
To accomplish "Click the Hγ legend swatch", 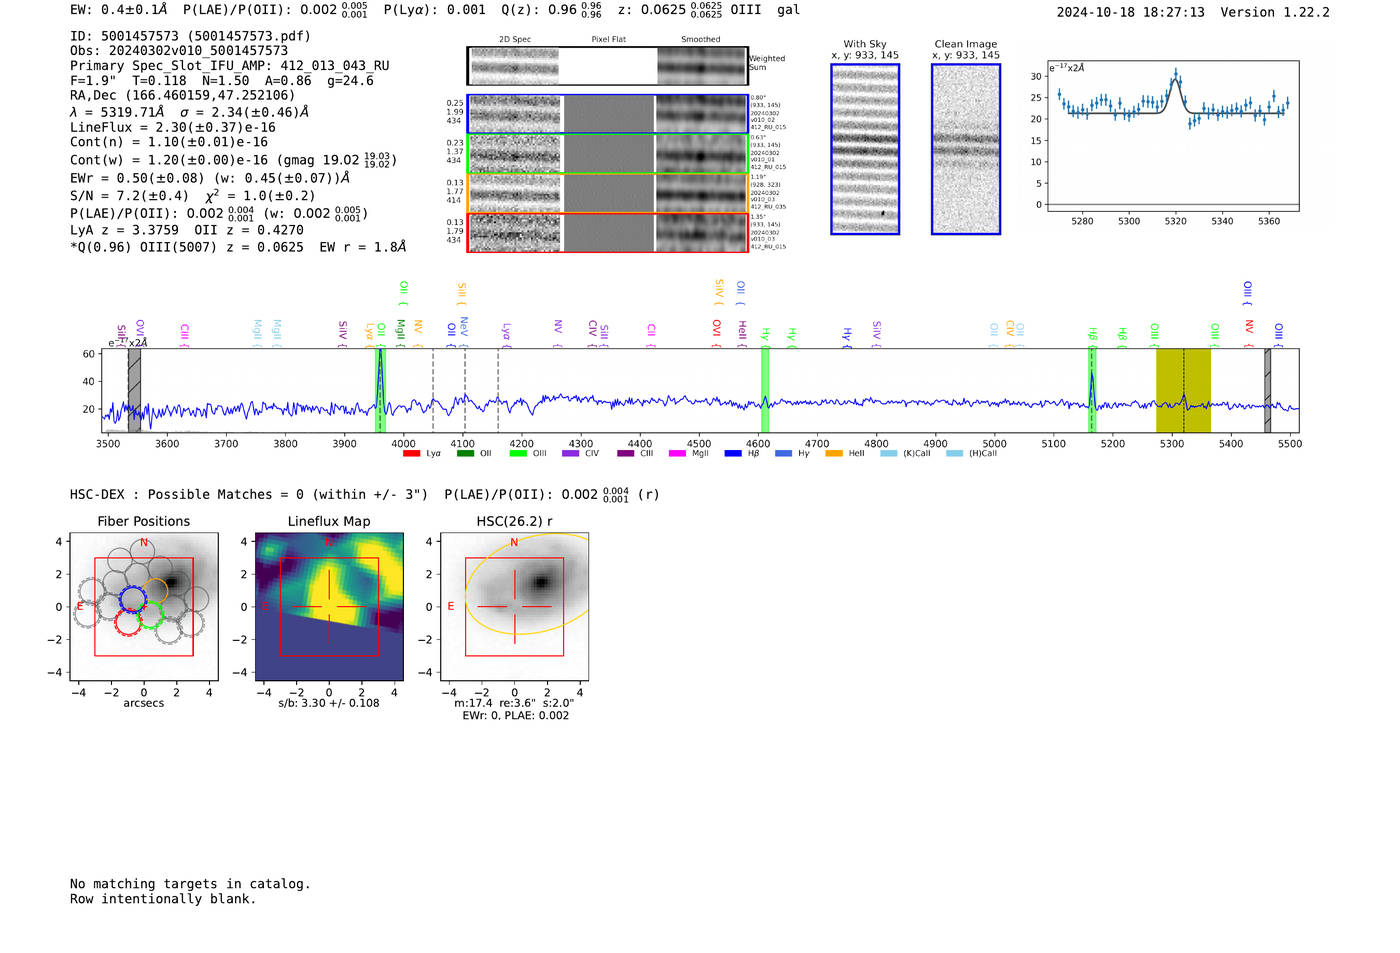I will (x=783, y=454).
